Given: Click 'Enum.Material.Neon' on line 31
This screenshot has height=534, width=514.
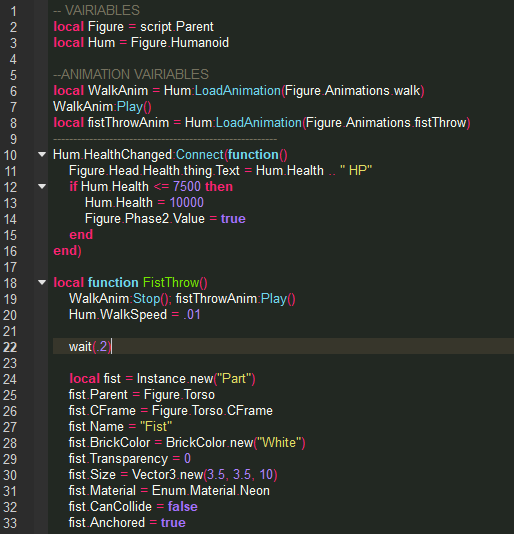Looking at the screenshot, I should 211,491.
